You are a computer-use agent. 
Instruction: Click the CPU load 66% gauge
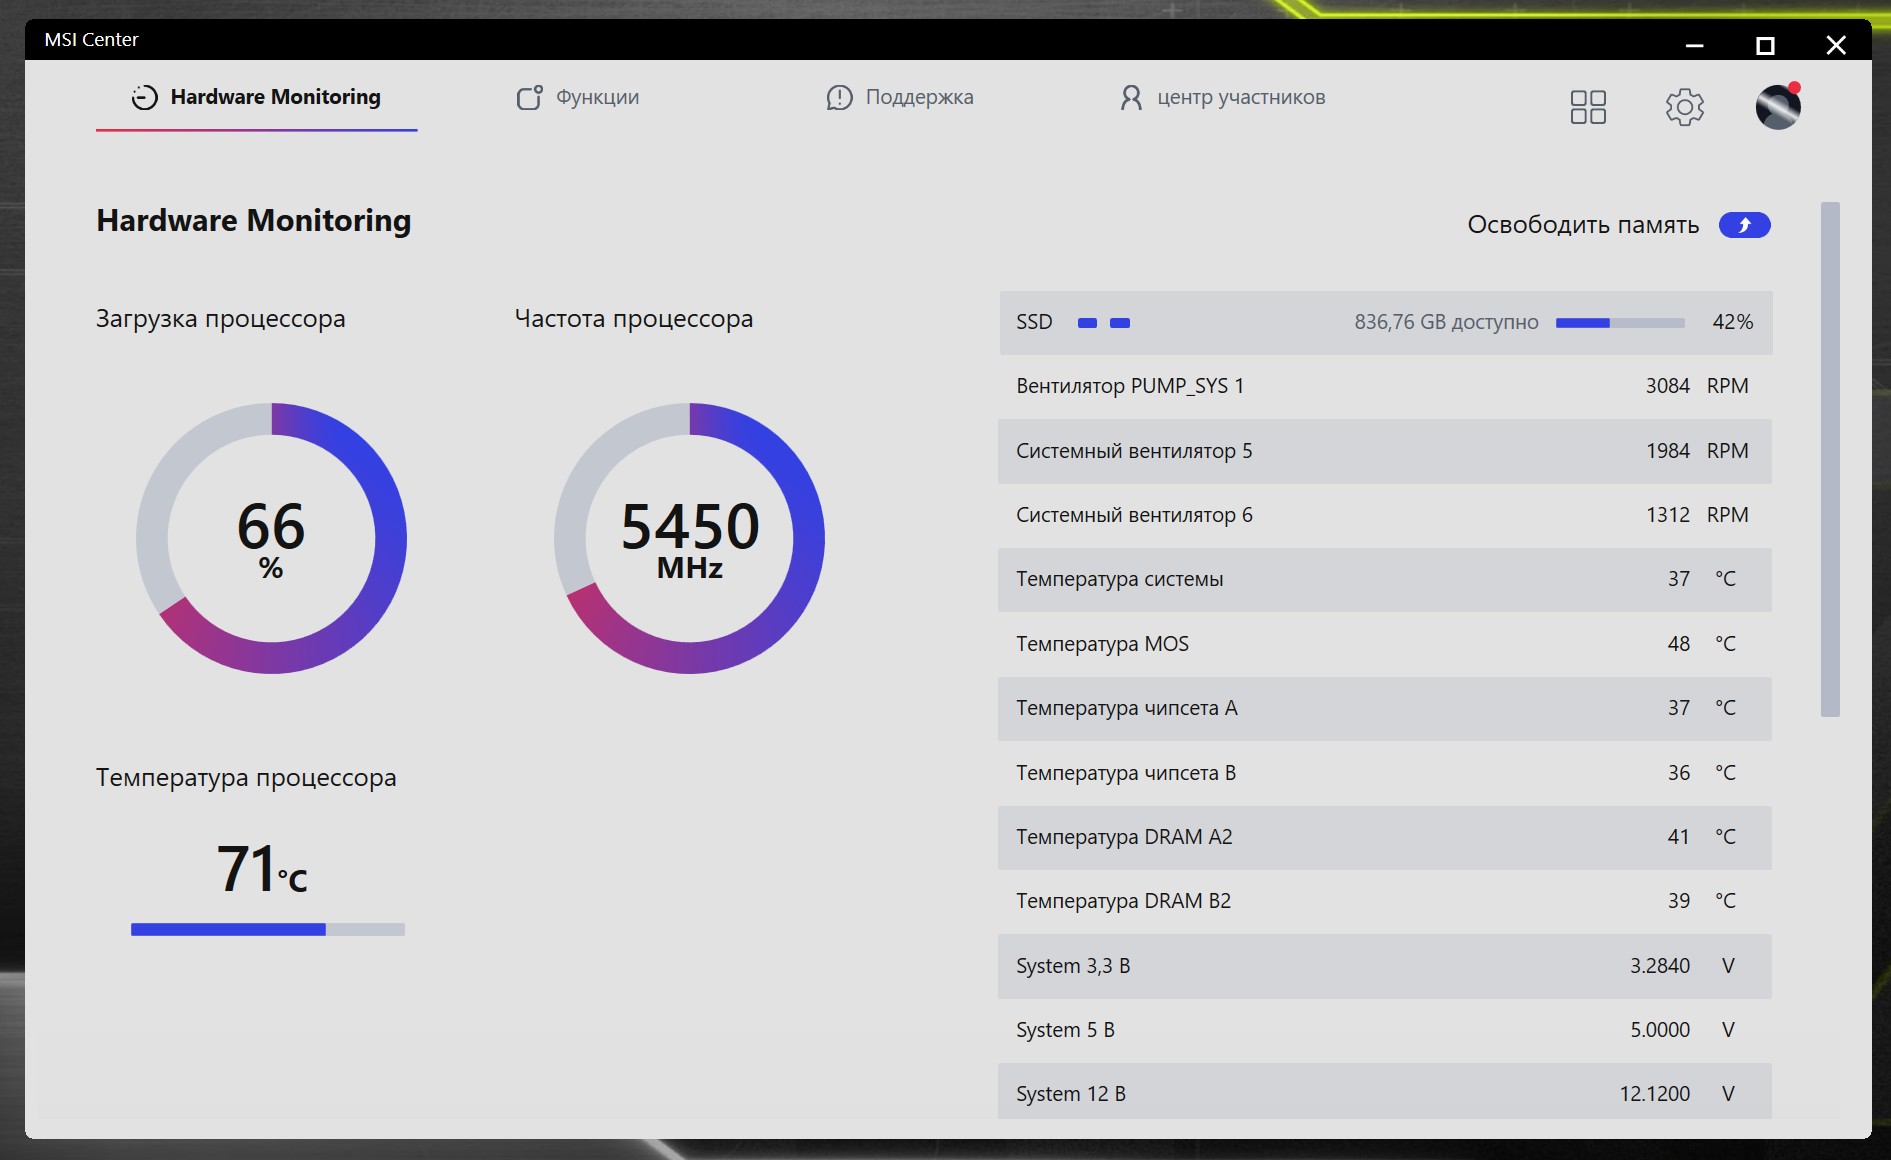coord(271,538)
